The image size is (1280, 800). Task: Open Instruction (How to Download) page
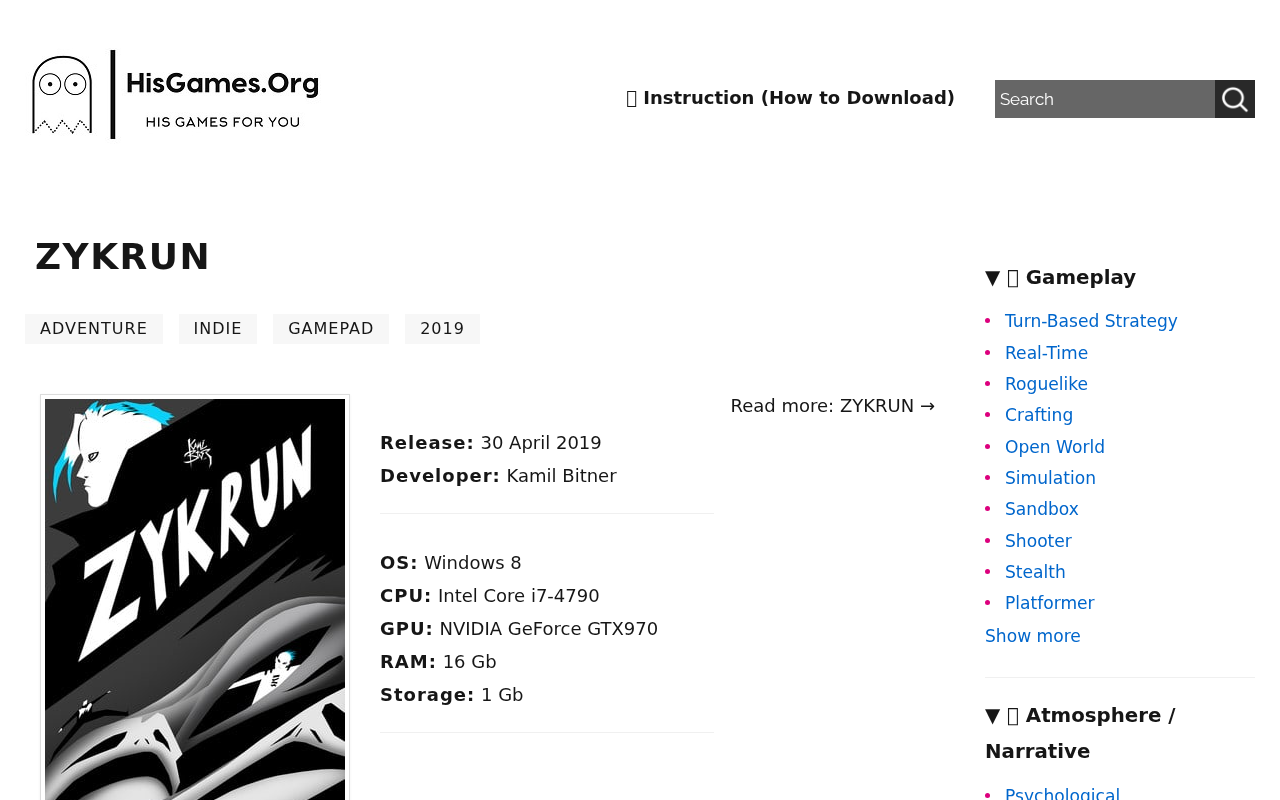click(x=790, y=98)
